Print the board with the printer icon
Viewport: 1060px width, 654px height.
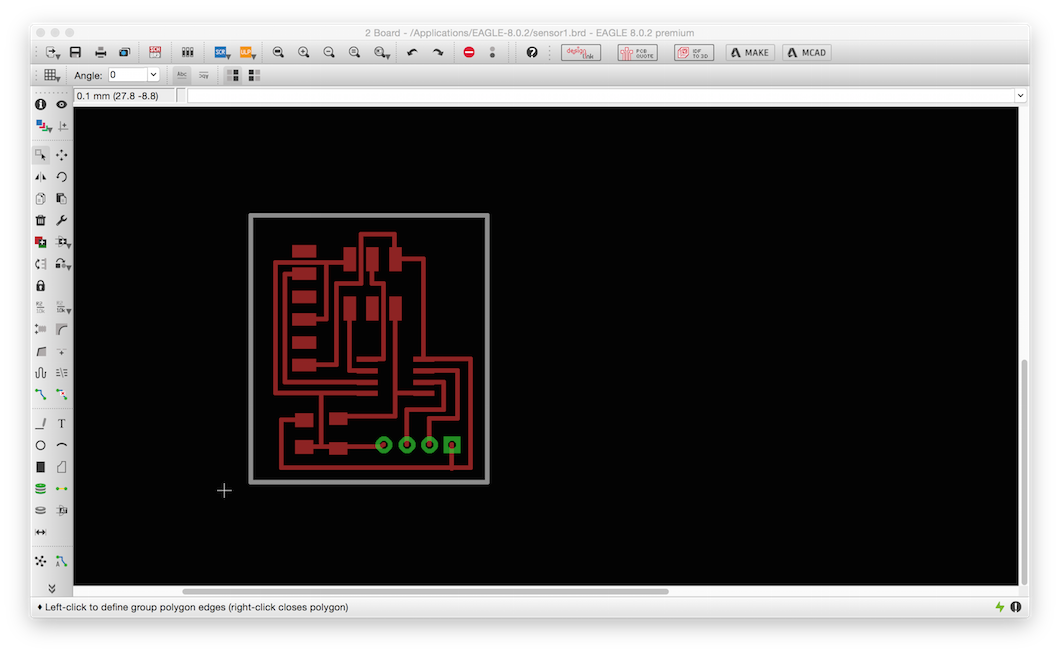100,53
